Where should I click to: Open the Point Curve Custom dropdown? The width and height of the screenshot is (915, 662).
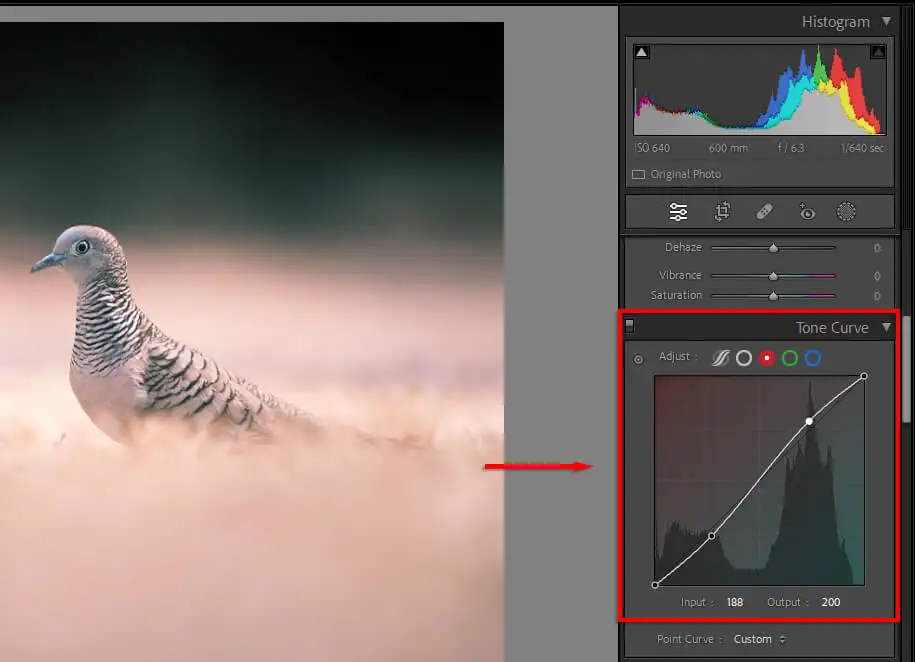[x=759, y=639]
